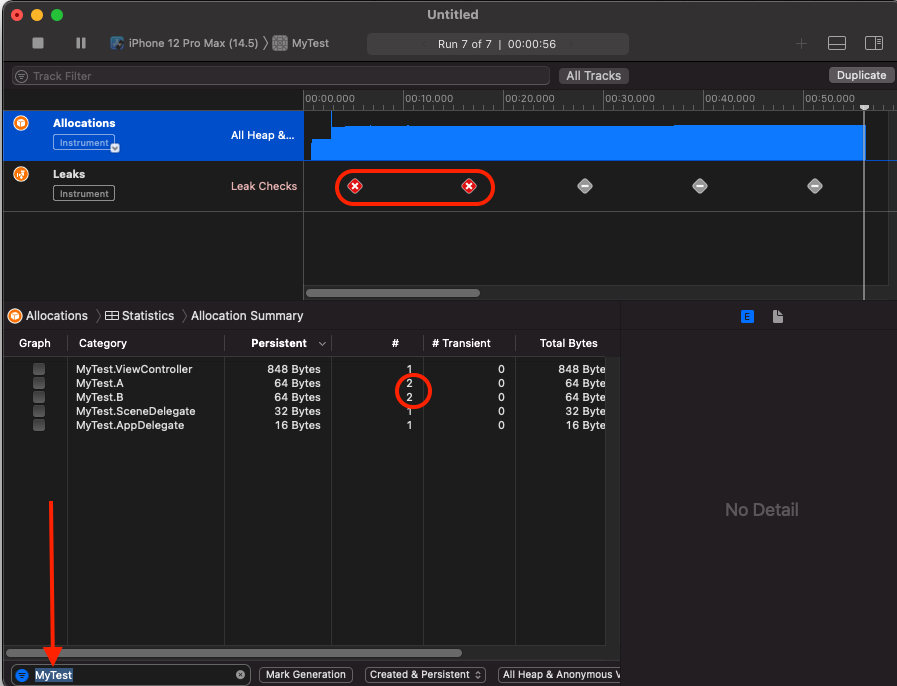Select the MyTest.AppDelegate row
Screen dimensions: 897x686
tap(305, 425)
